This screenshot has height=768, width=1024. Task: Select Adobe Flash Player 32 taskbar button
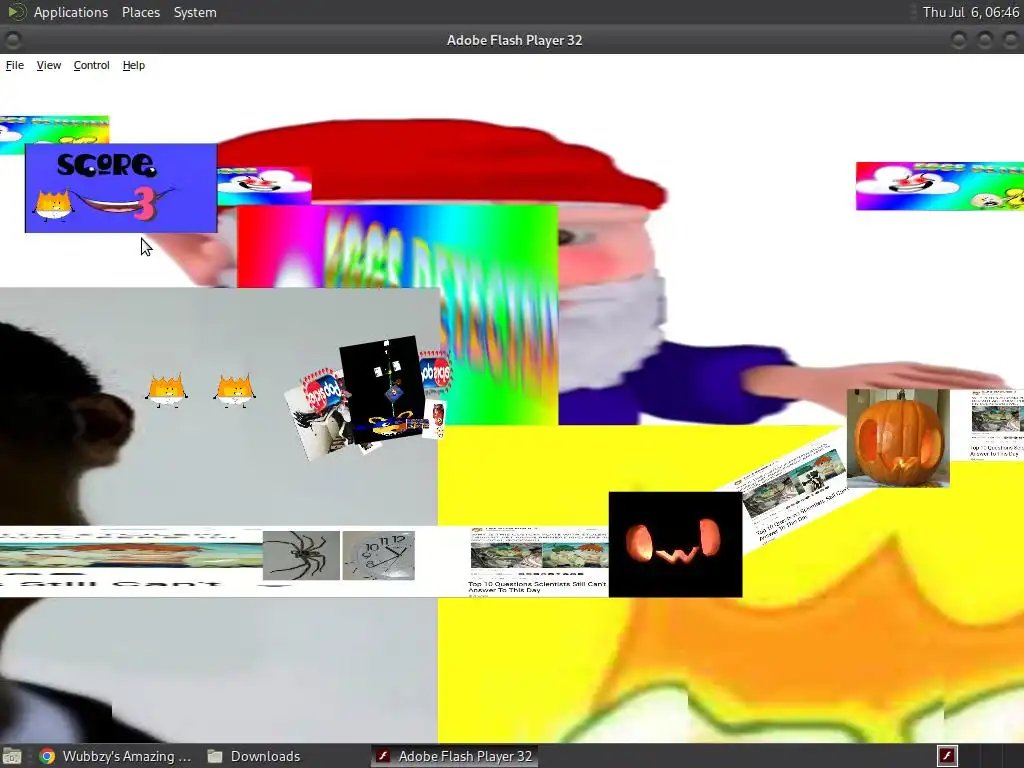pyautogui.click(x=455, y=756)
